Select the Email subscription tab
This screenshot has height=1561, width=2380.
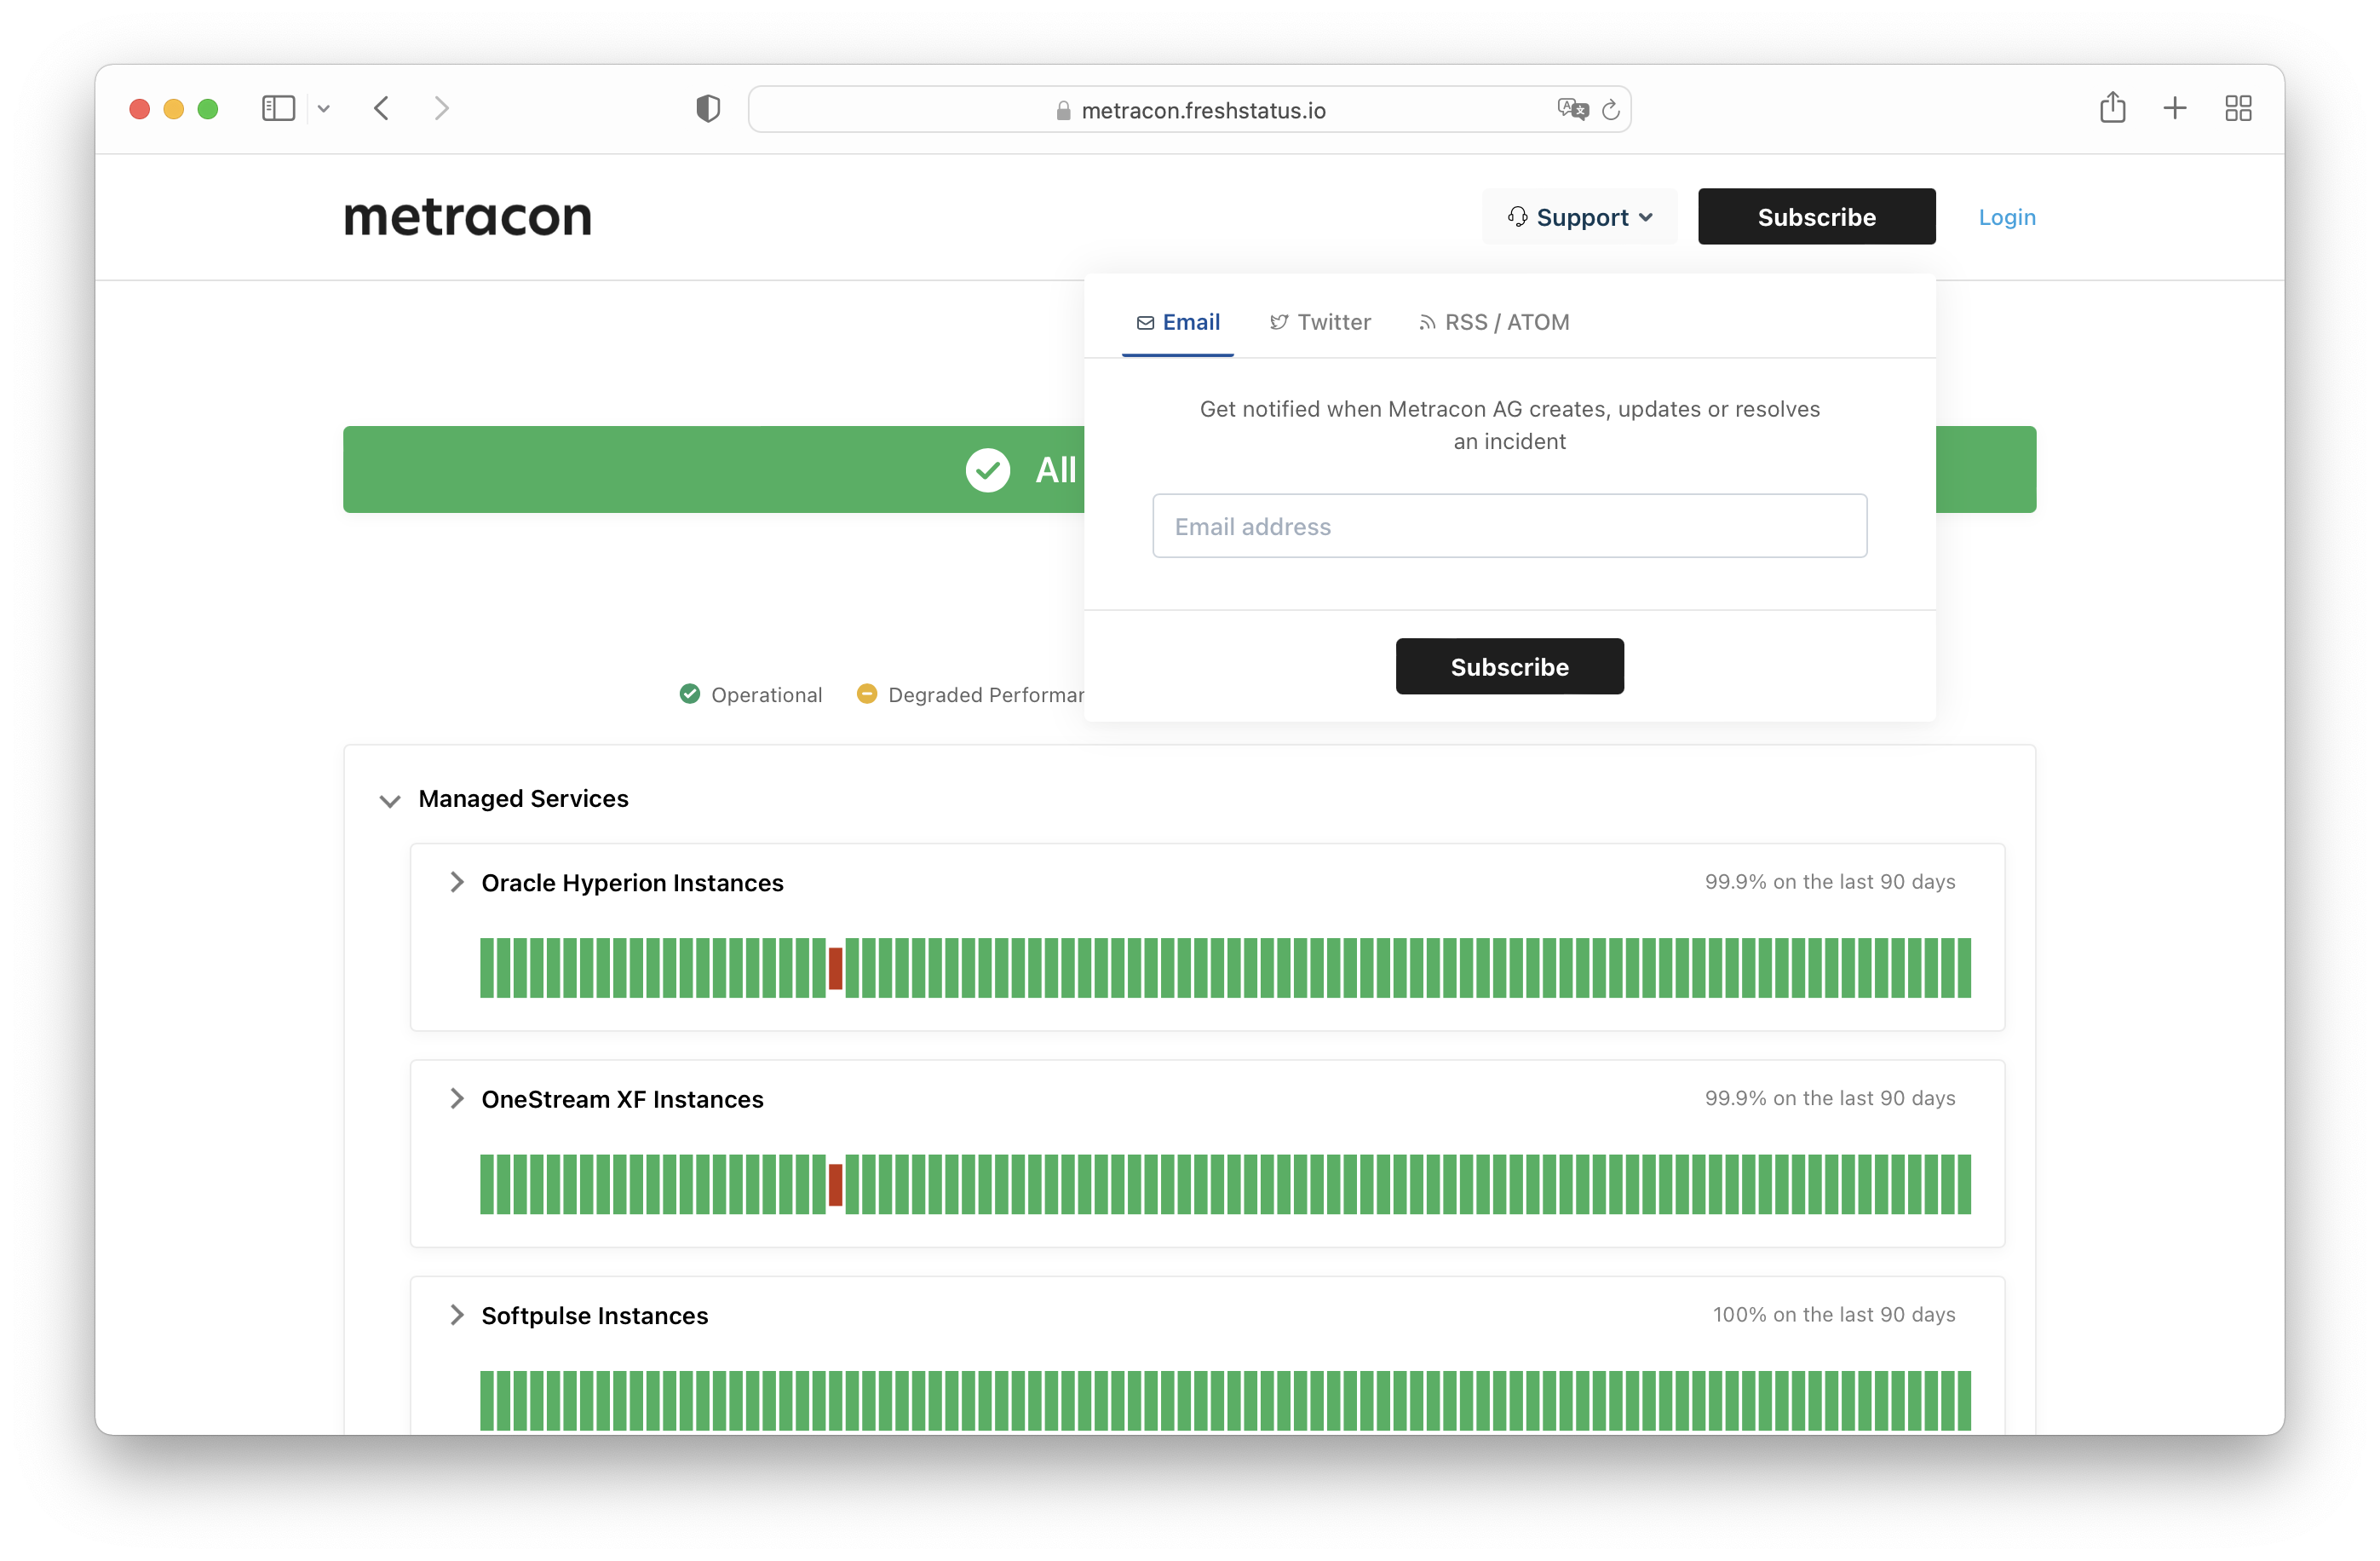(x=1178, y=322)
